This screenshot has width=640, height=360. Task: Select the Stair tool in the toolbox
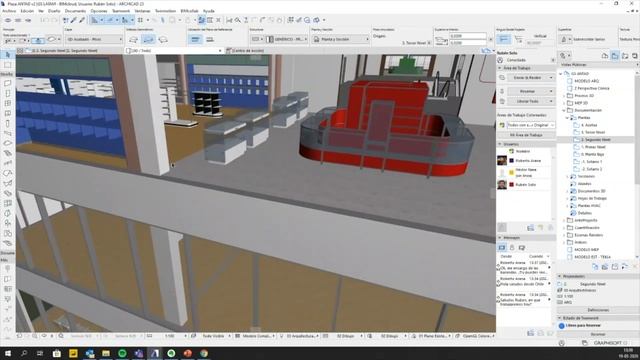tap(7, 153)
